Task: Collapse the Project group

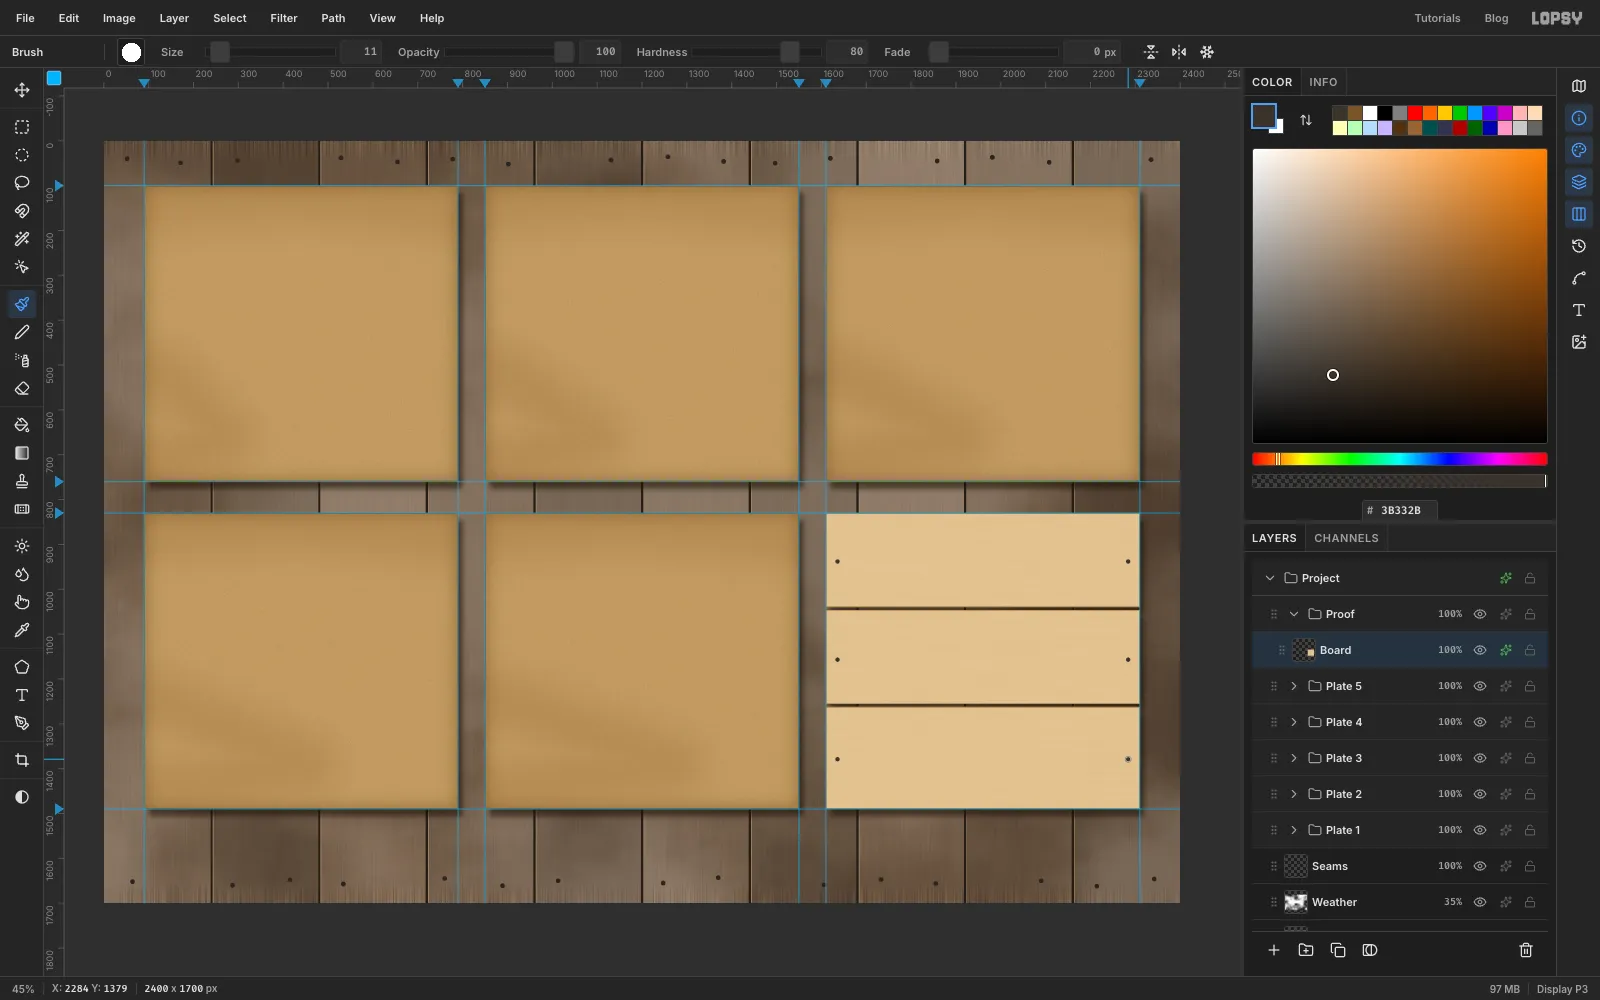Action: coord(1270,578)
